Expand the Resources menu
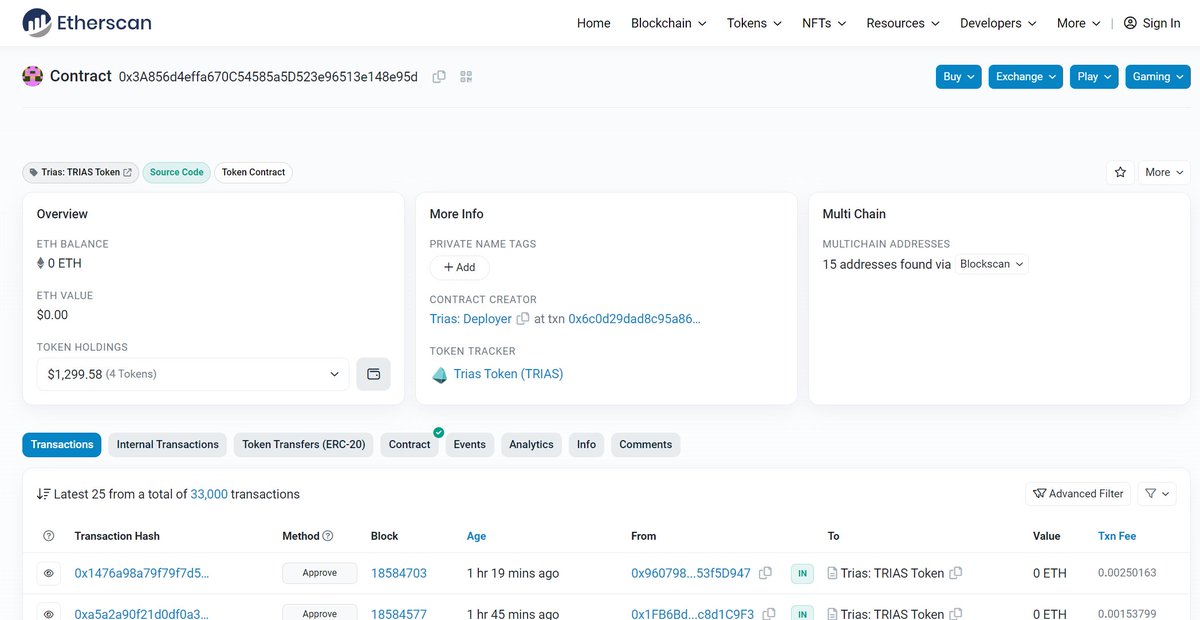 coord(903,23)
